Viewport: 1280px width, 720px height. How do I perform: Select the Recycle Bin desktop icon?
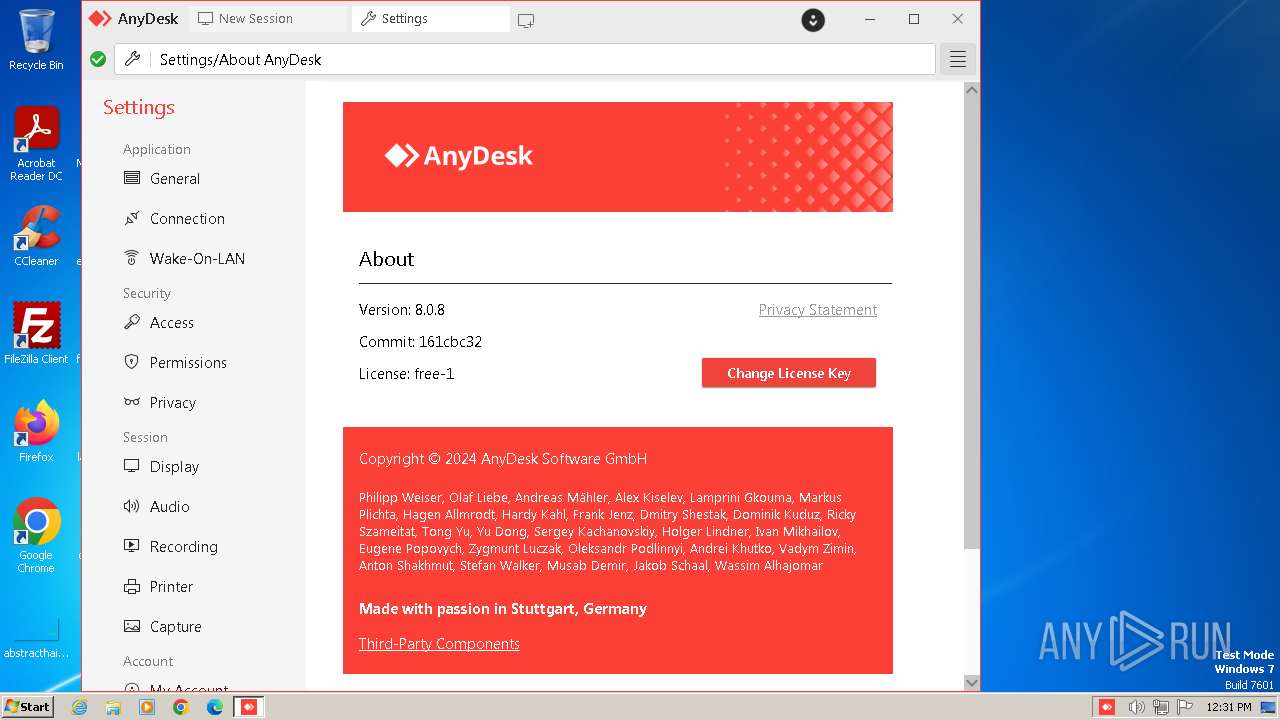pyautogui.click(x=36, y=40)
